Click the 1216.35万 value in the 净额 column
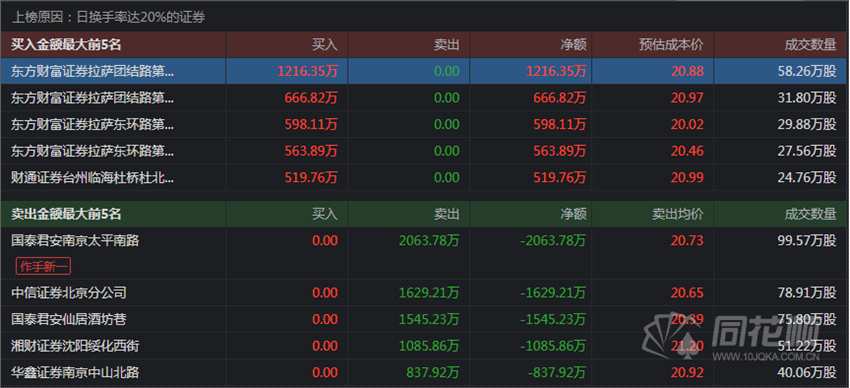Screen dimensions: 850x388 [556, 71]
